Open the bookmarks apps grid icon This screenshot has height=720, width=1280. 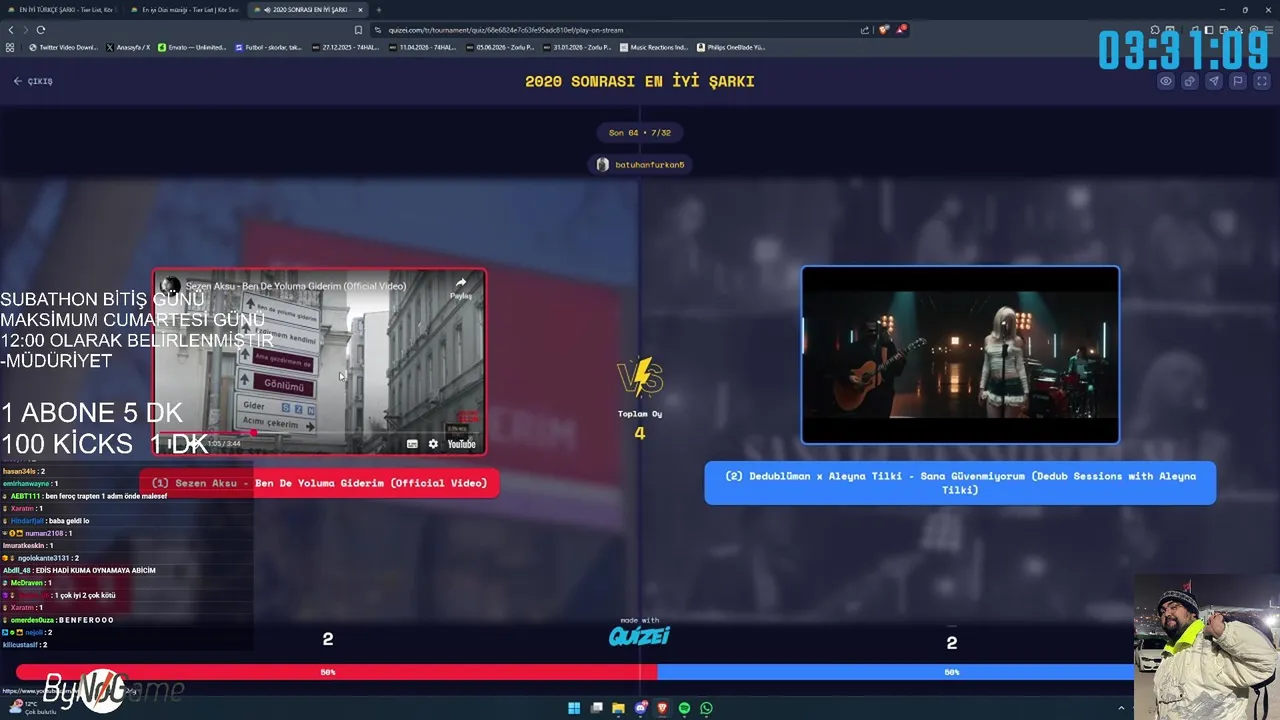(x=10, y=47)
